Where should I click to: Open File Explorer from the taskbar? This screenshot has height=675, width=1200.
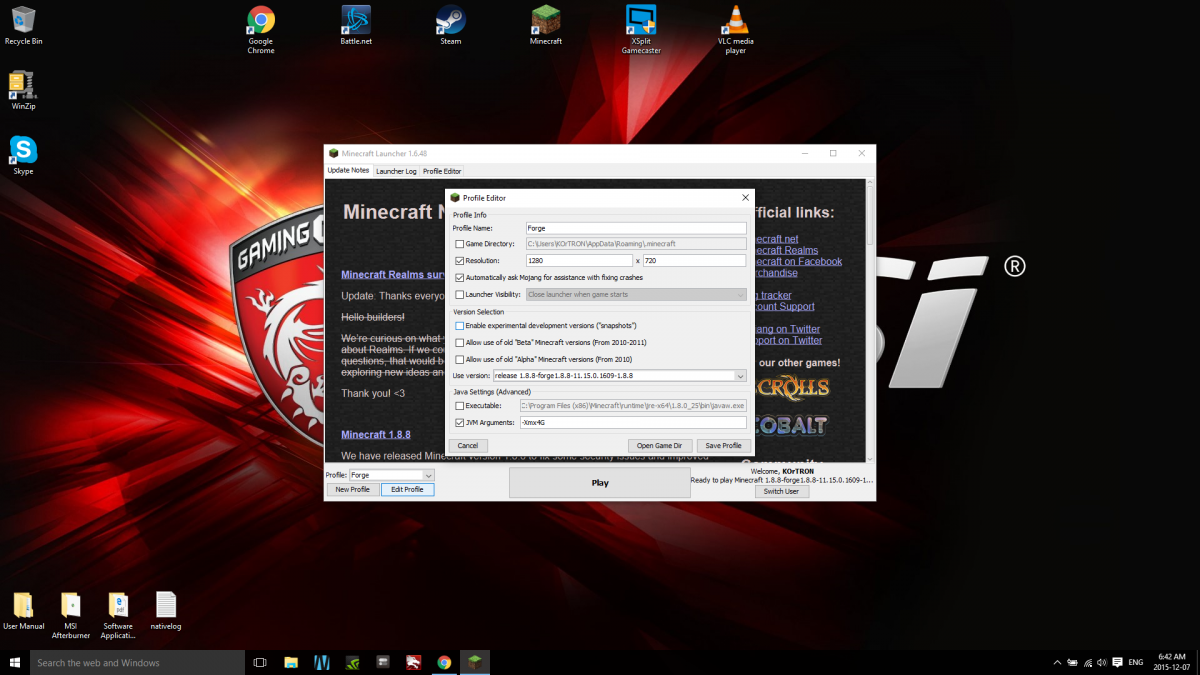click(x=291, y=662)
